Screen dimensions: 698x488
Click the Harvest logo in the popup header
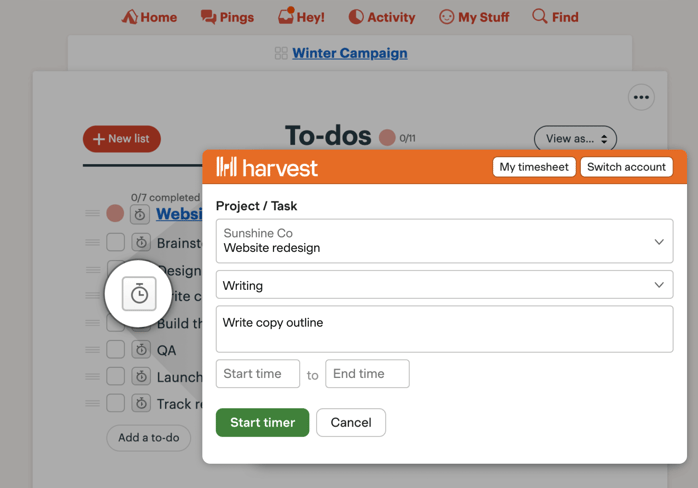click(267, 167)
